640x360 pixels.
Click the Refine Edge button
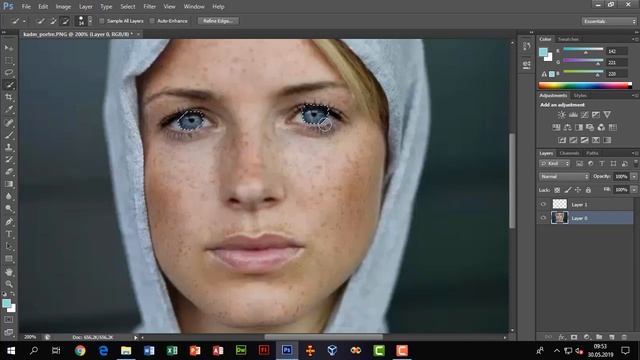point(218,21)
